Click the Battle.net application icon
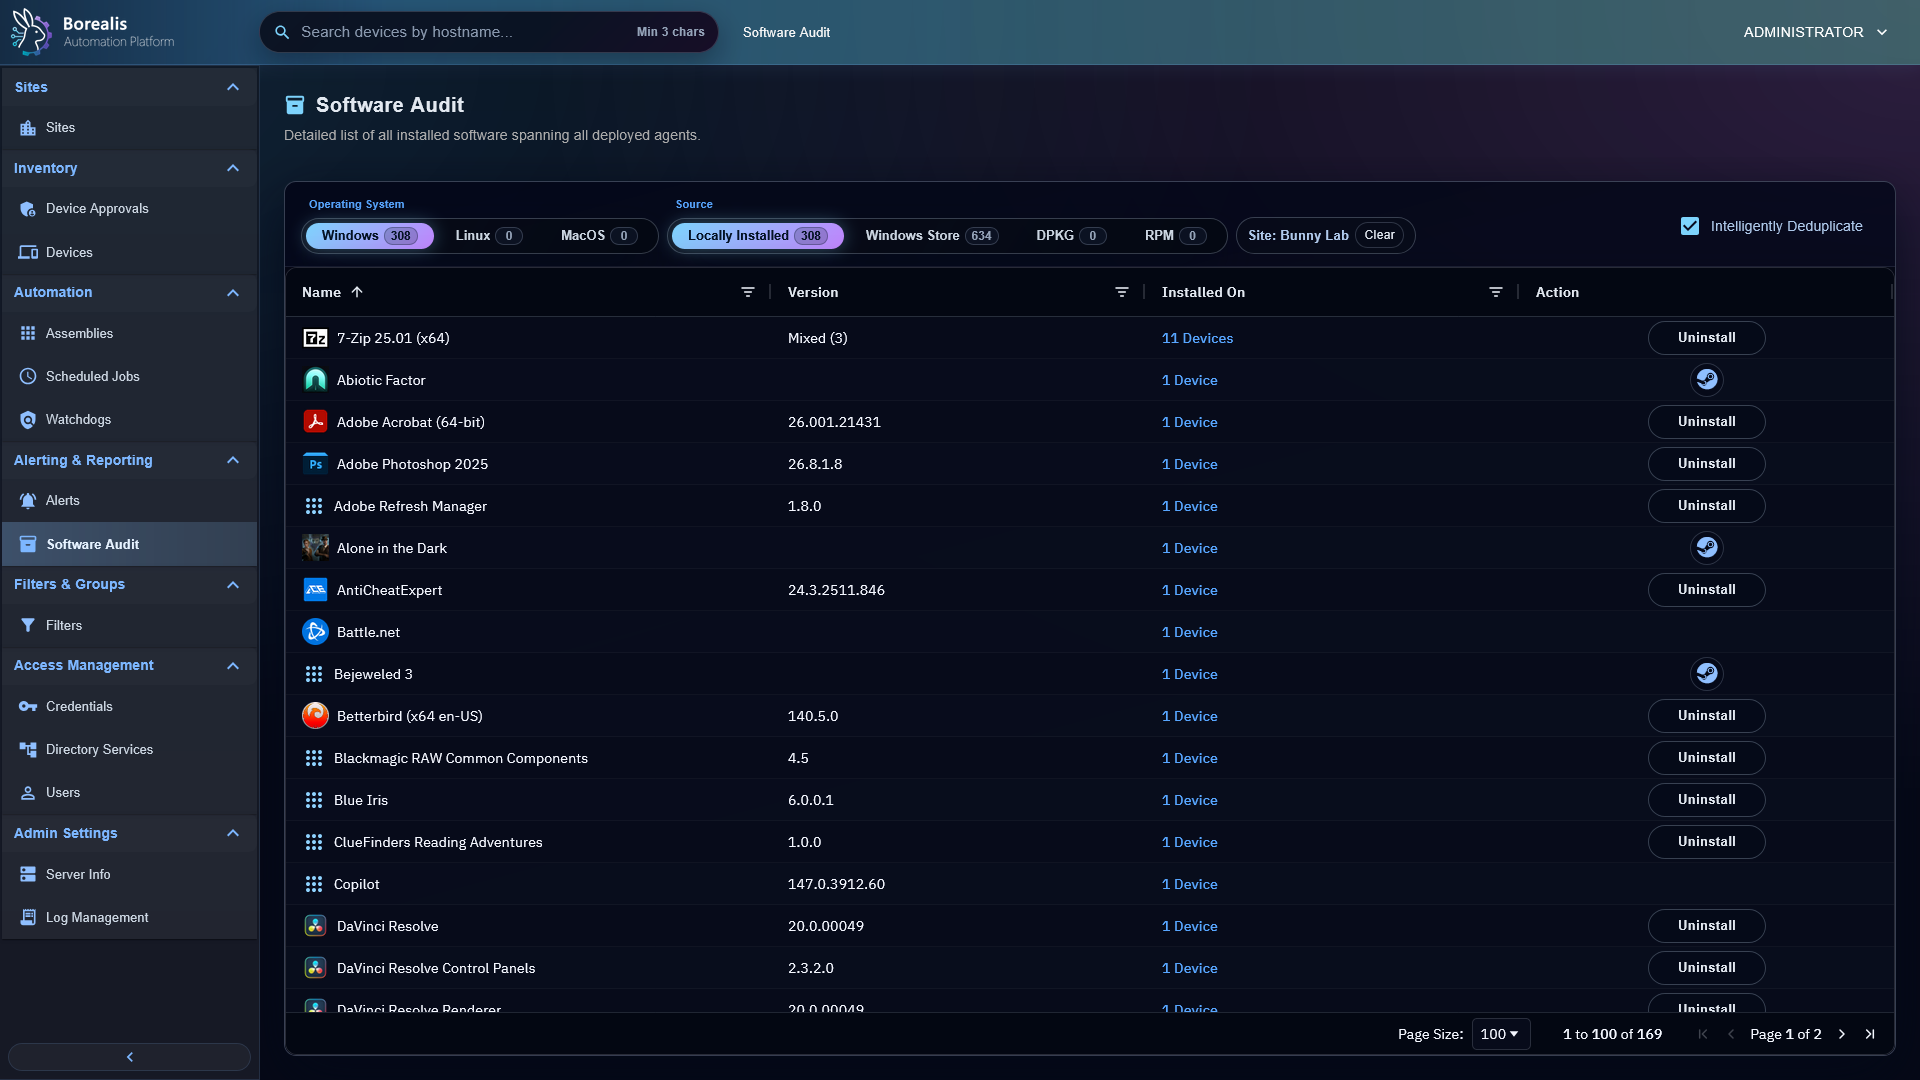The height and width of the screenshot is (1080, 1920). [x=315, y=632]
